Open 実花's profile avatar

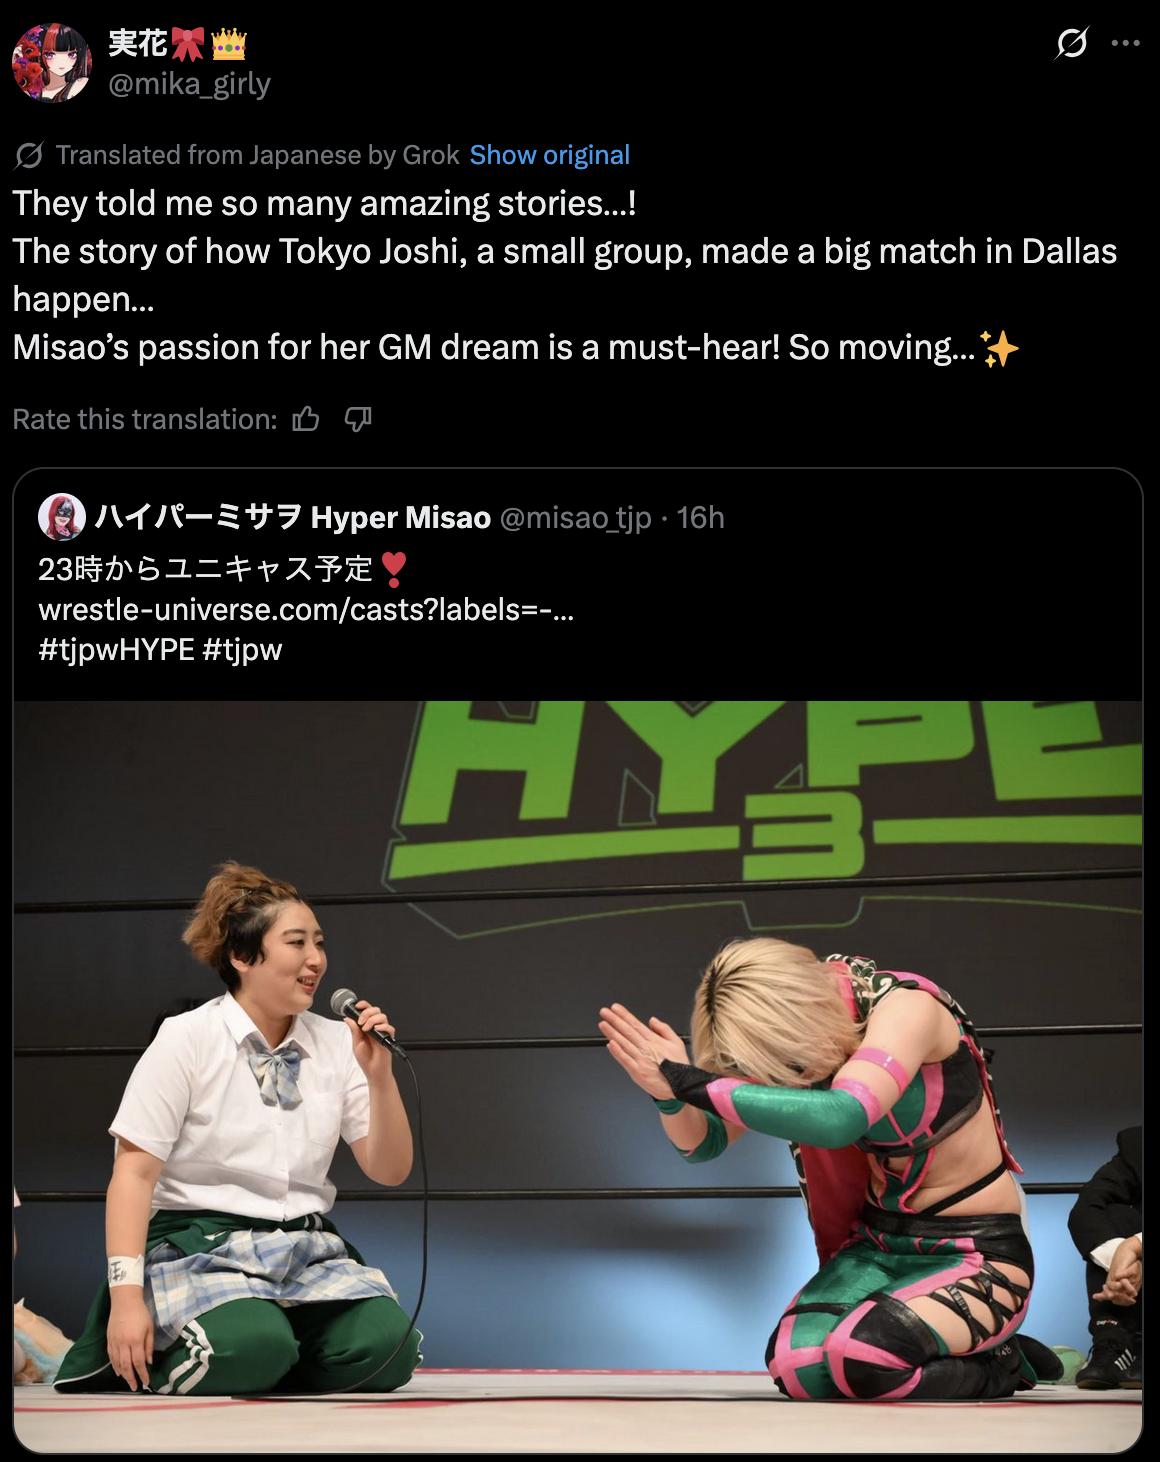pos(52,63)
